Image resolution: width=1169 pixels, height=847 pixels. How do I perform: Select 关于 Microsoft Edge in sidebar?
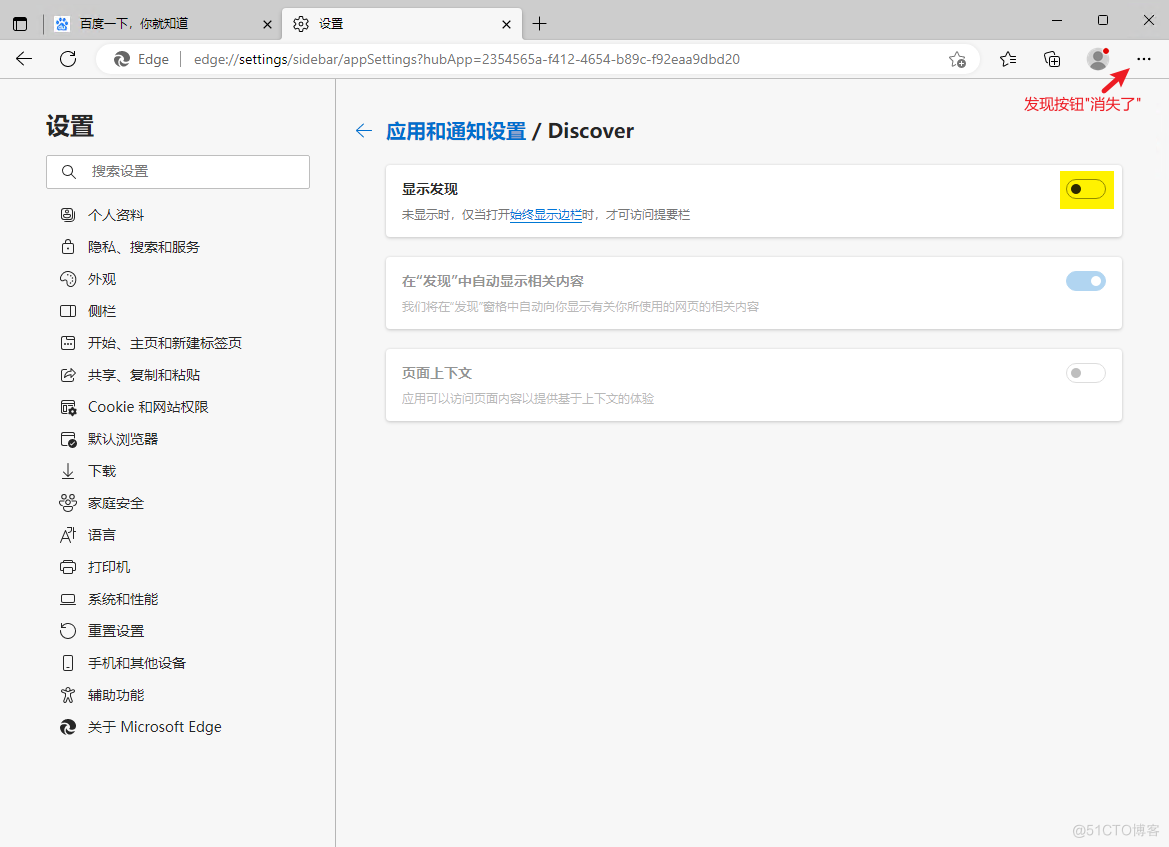click(x=154, y=727)
